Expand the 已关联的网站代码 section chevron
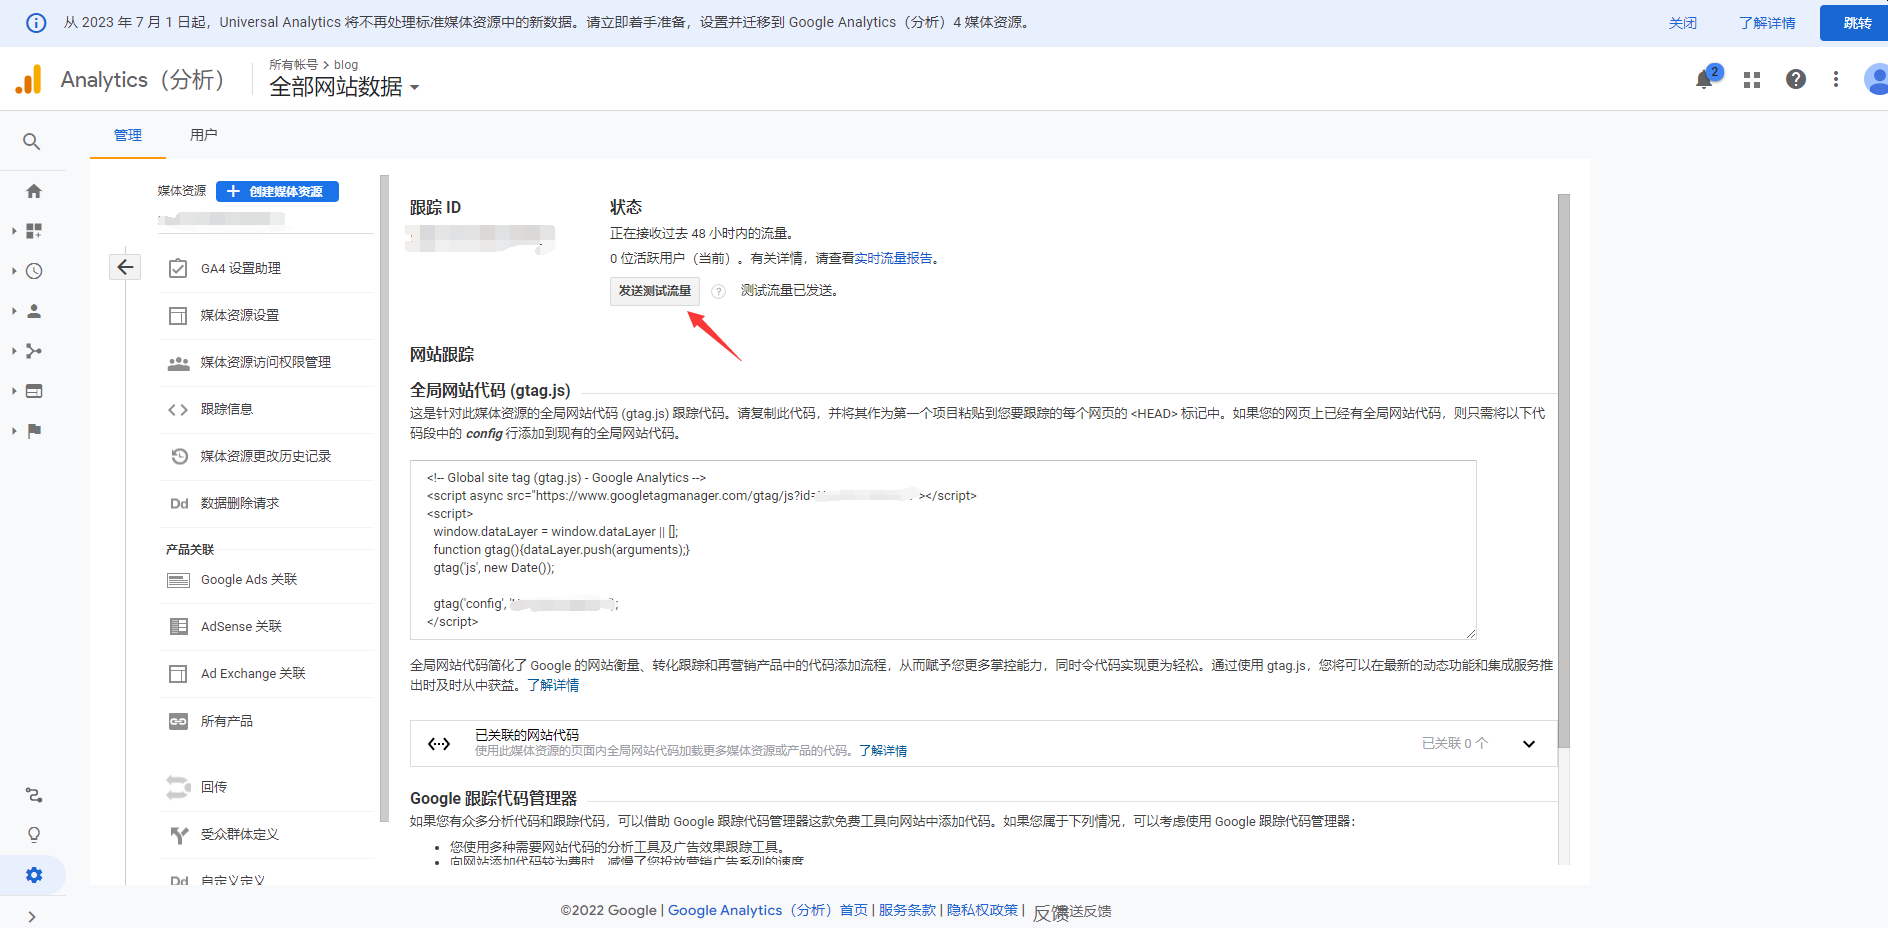 [x=1529, y=743]
